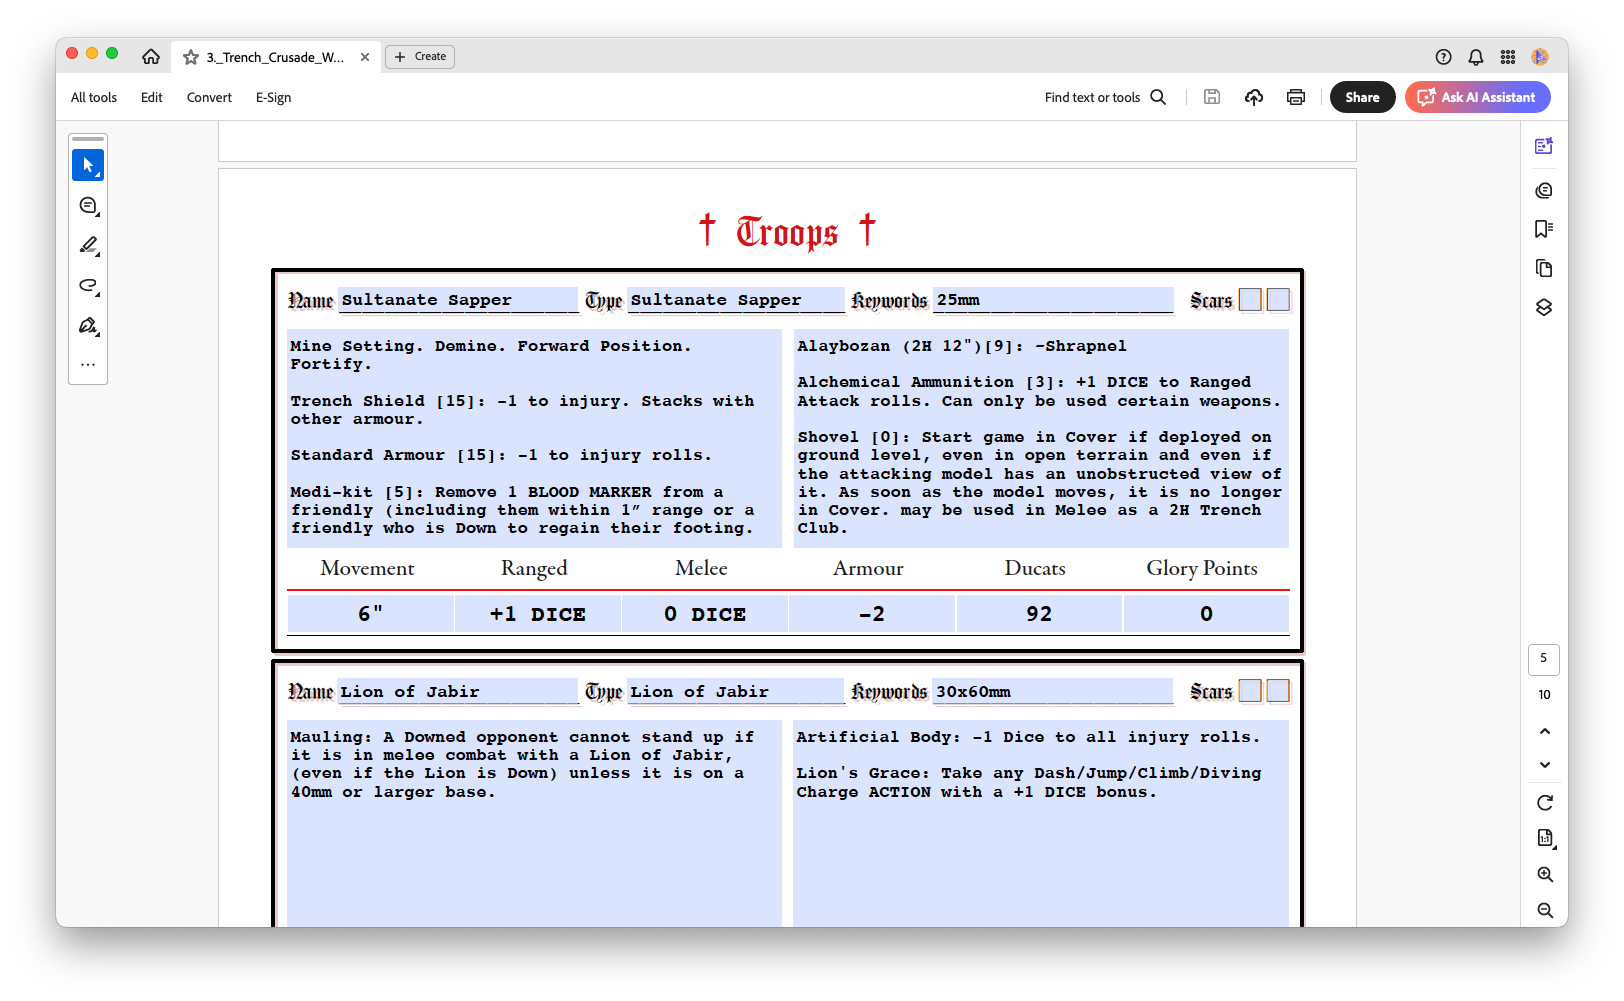The width and height of the screenshot is (1624, 1001).
Task: Close the 3_Trench_Crusade tab
Action: pyautogui.click(x=365, y=57)
